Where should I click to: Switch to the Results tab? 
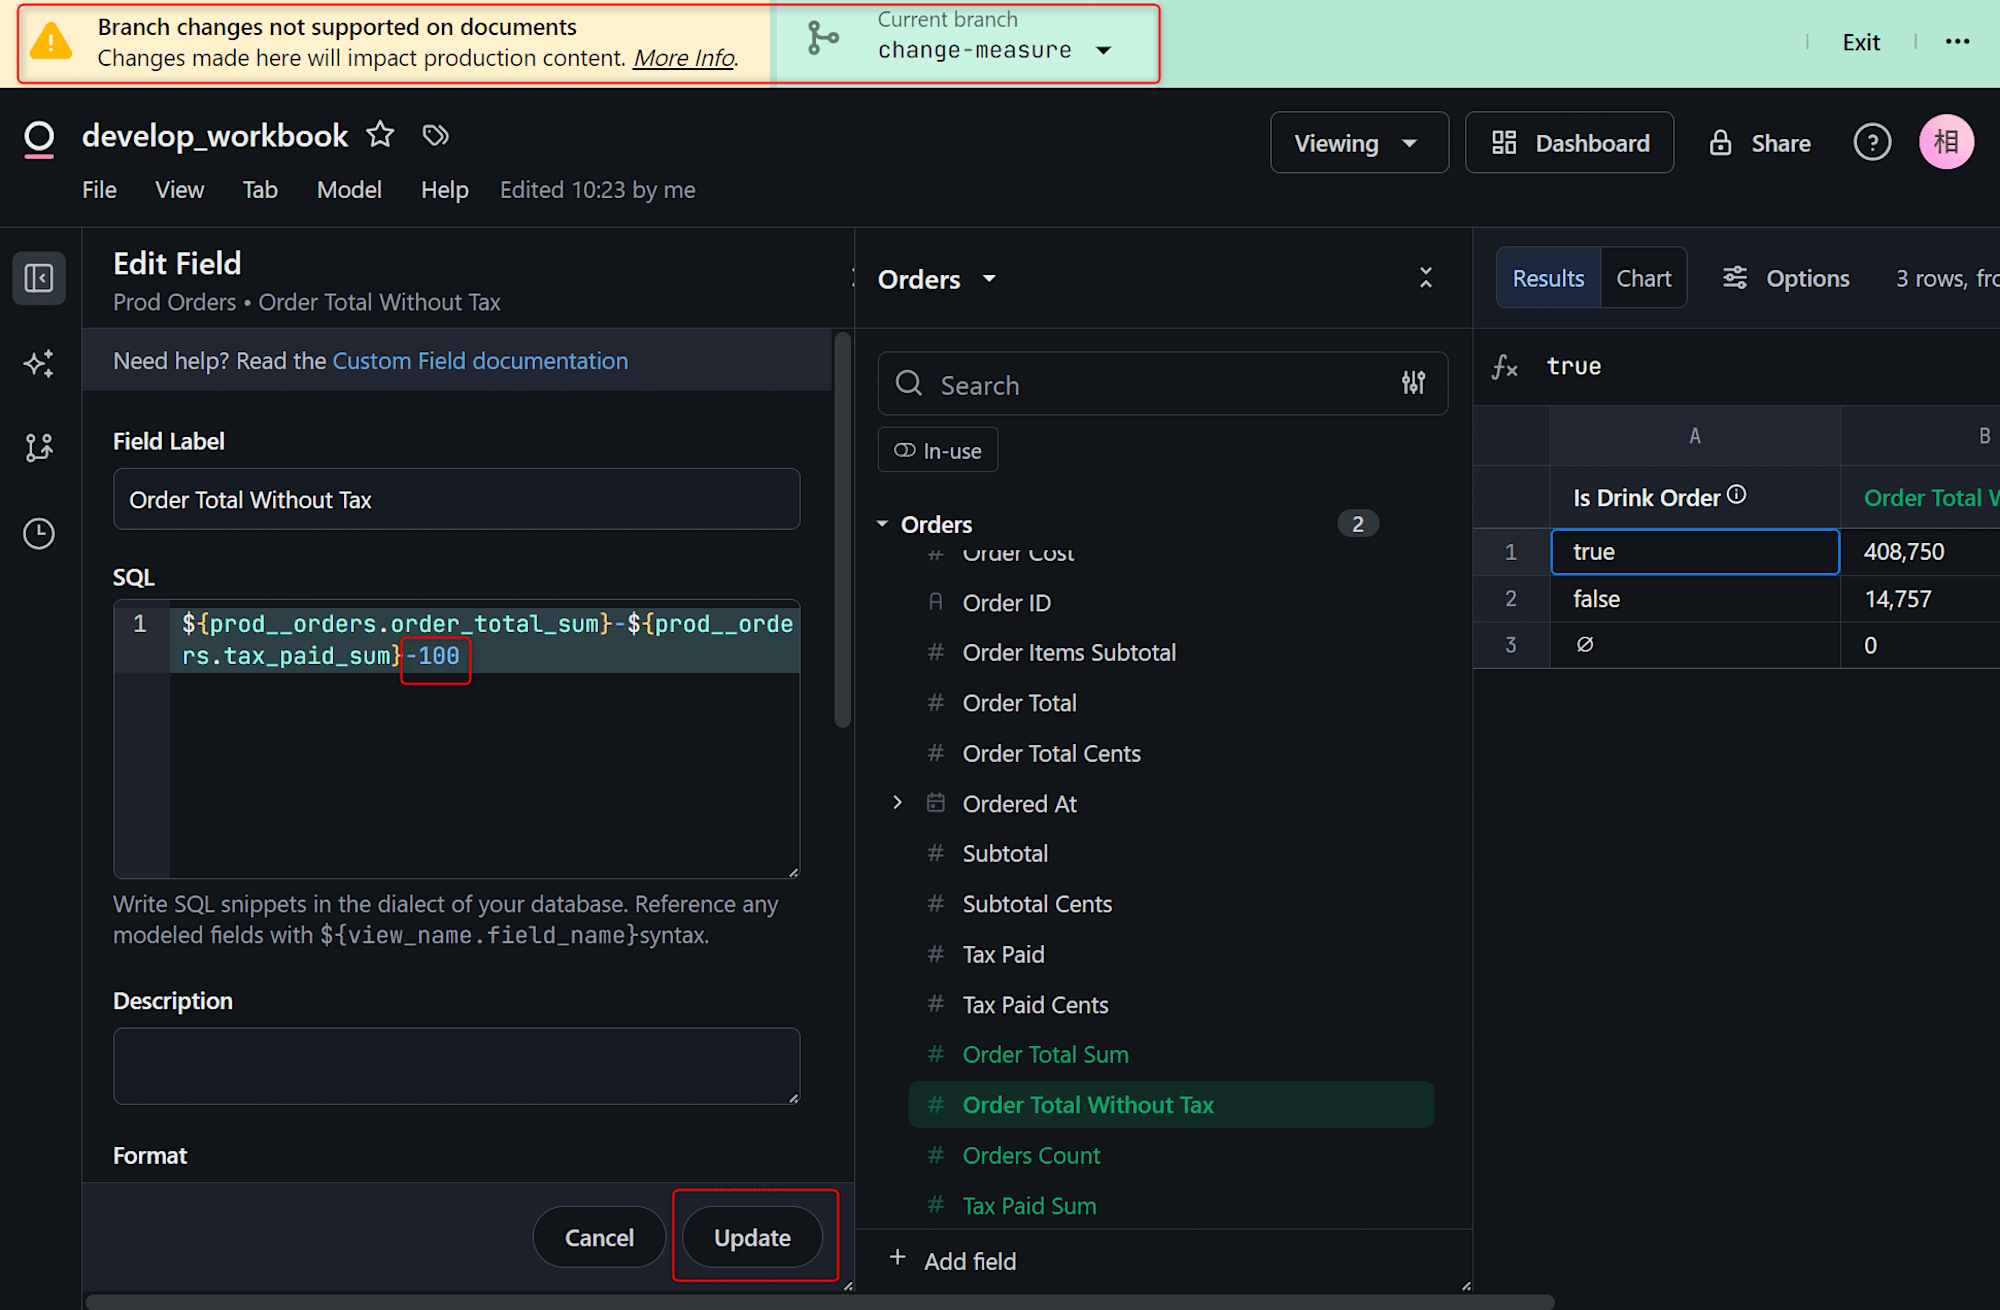pyautogui.click(x=1548, y=278)
